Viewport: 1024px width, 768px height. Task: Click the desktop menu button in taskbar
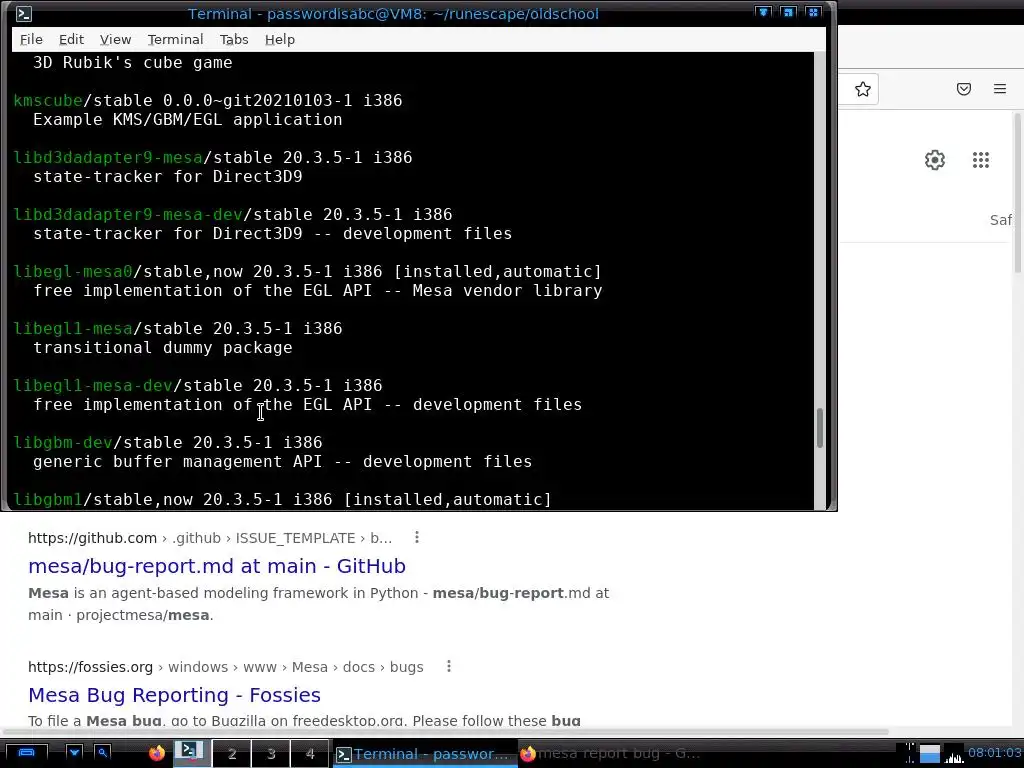point(26,753)
